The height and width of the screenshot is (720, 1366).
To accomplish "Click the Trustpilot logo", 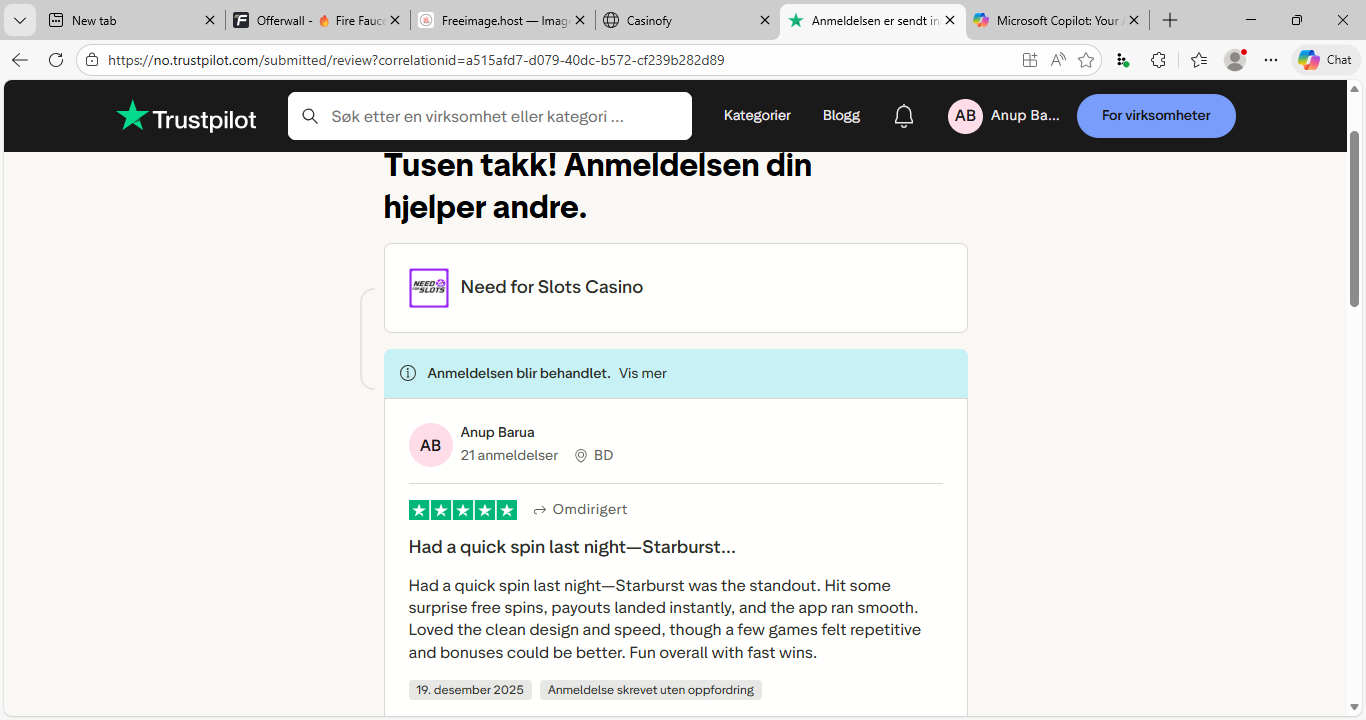I will tap(187, 116).
